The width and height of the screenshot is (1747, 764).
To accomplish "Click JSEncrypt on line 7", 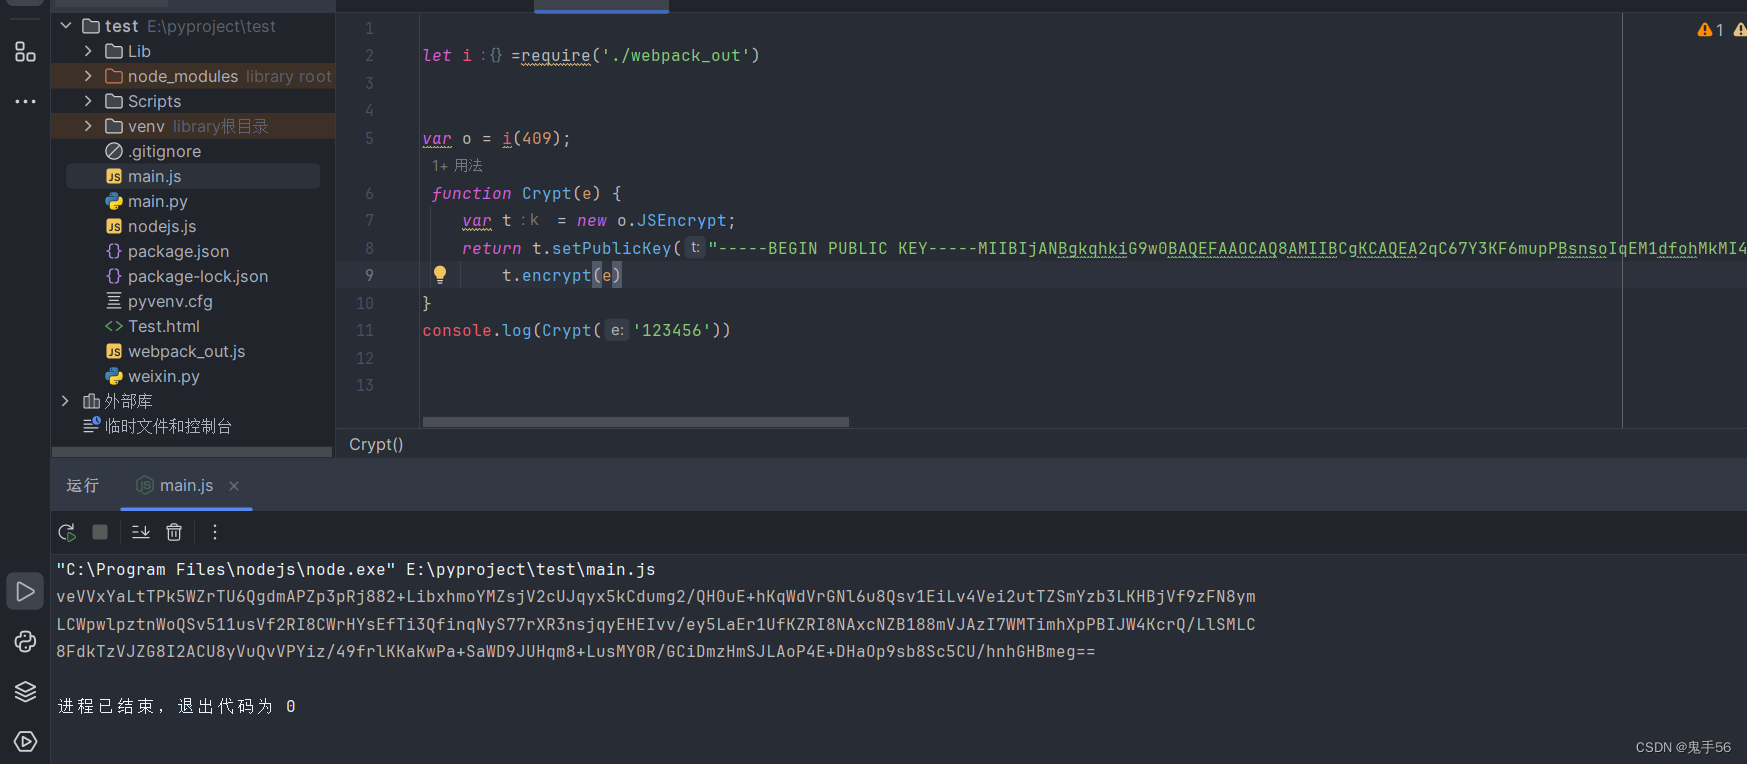I will click(x=681, y=220).
